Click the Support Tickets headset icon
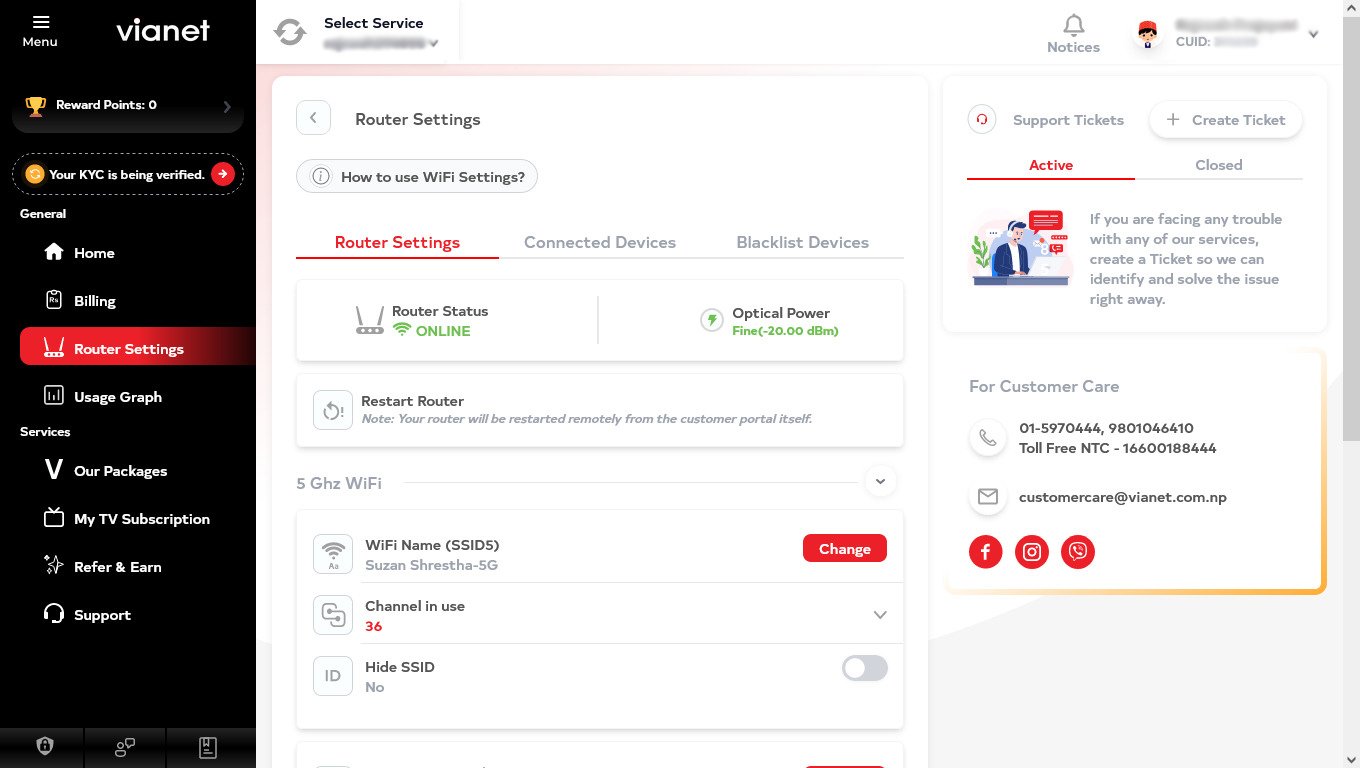1360x768 pixels. (x=982, y=120)
